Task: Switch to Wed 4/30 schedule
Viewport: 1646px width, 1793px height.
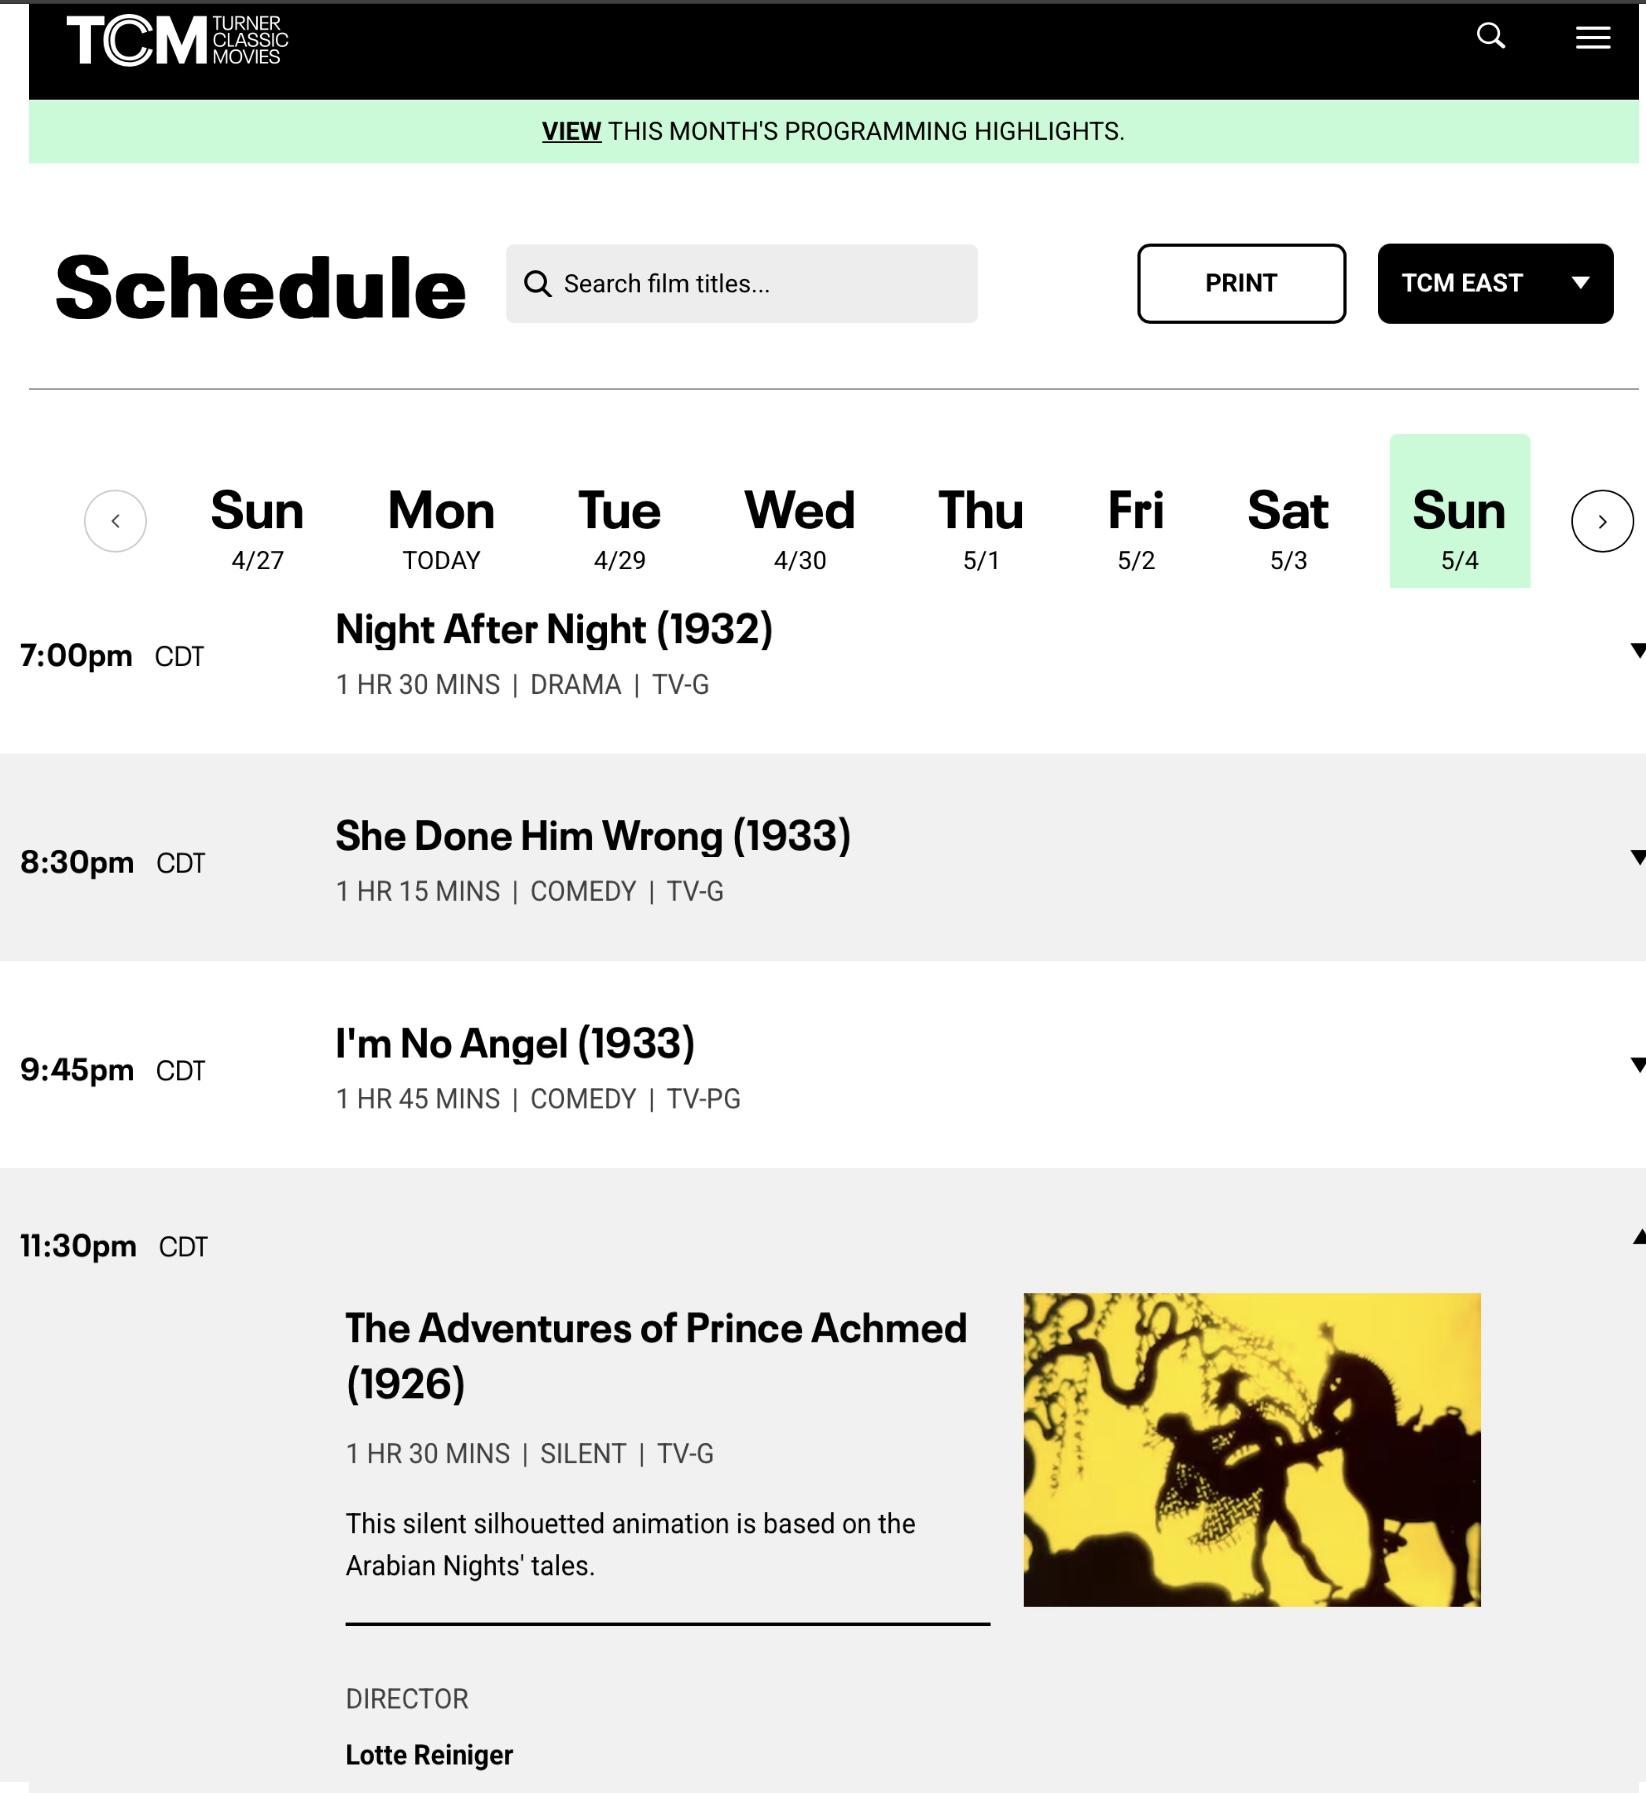Action: 799,527
